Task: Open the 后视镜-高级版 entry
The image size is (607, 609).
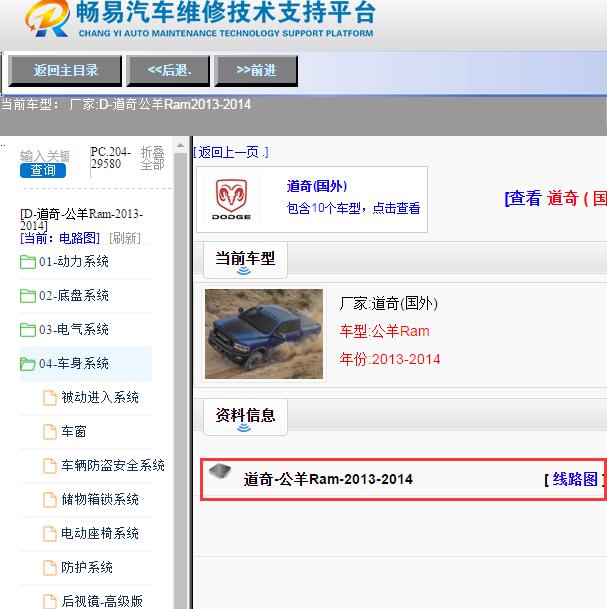Action: tap(102, 601)
